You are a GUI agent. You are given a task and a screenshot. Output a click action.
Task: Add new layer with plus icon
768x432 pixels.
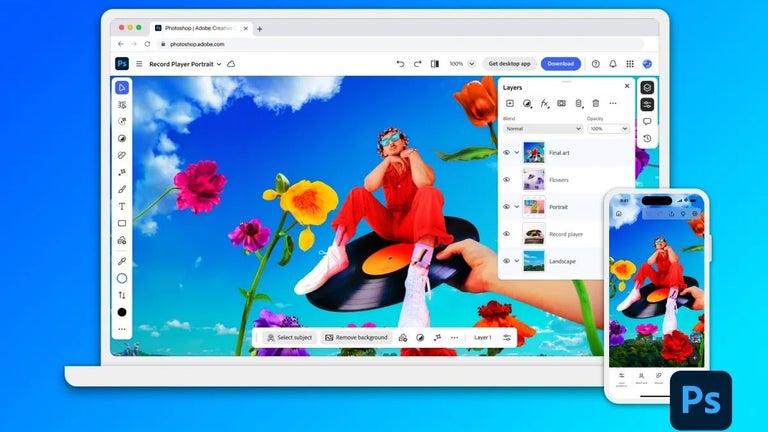509,103
